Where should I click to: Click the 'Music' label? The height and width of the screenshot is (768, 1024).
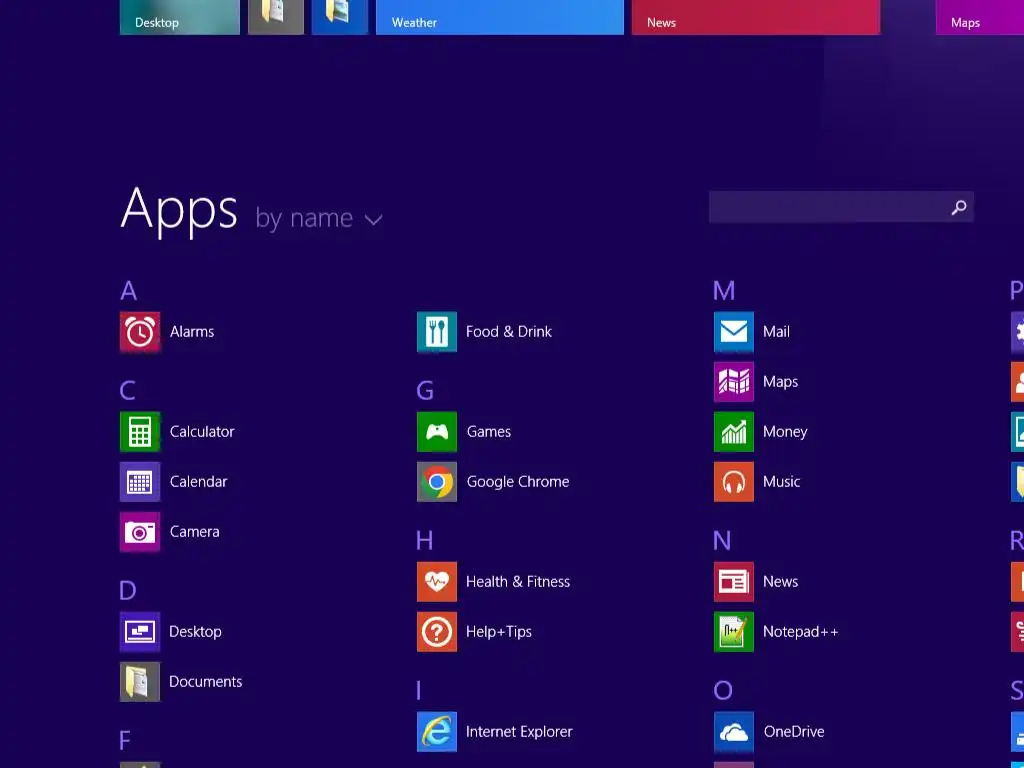pos(782,482)
